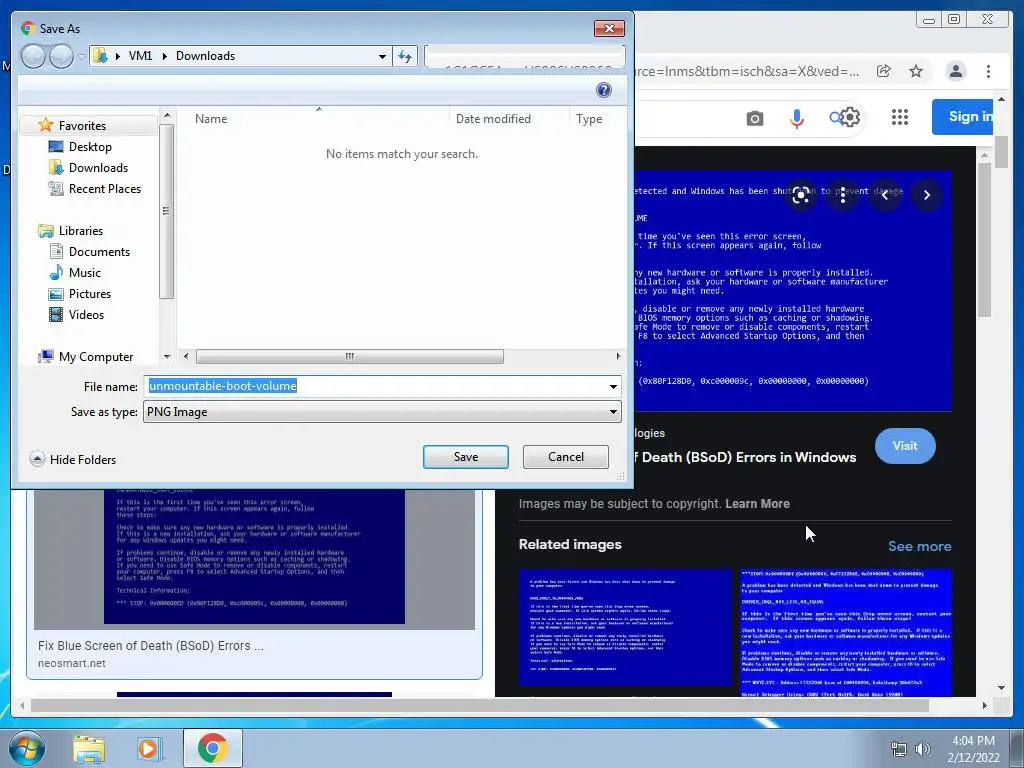Go to the previous image with left chevron

point(885,195)
